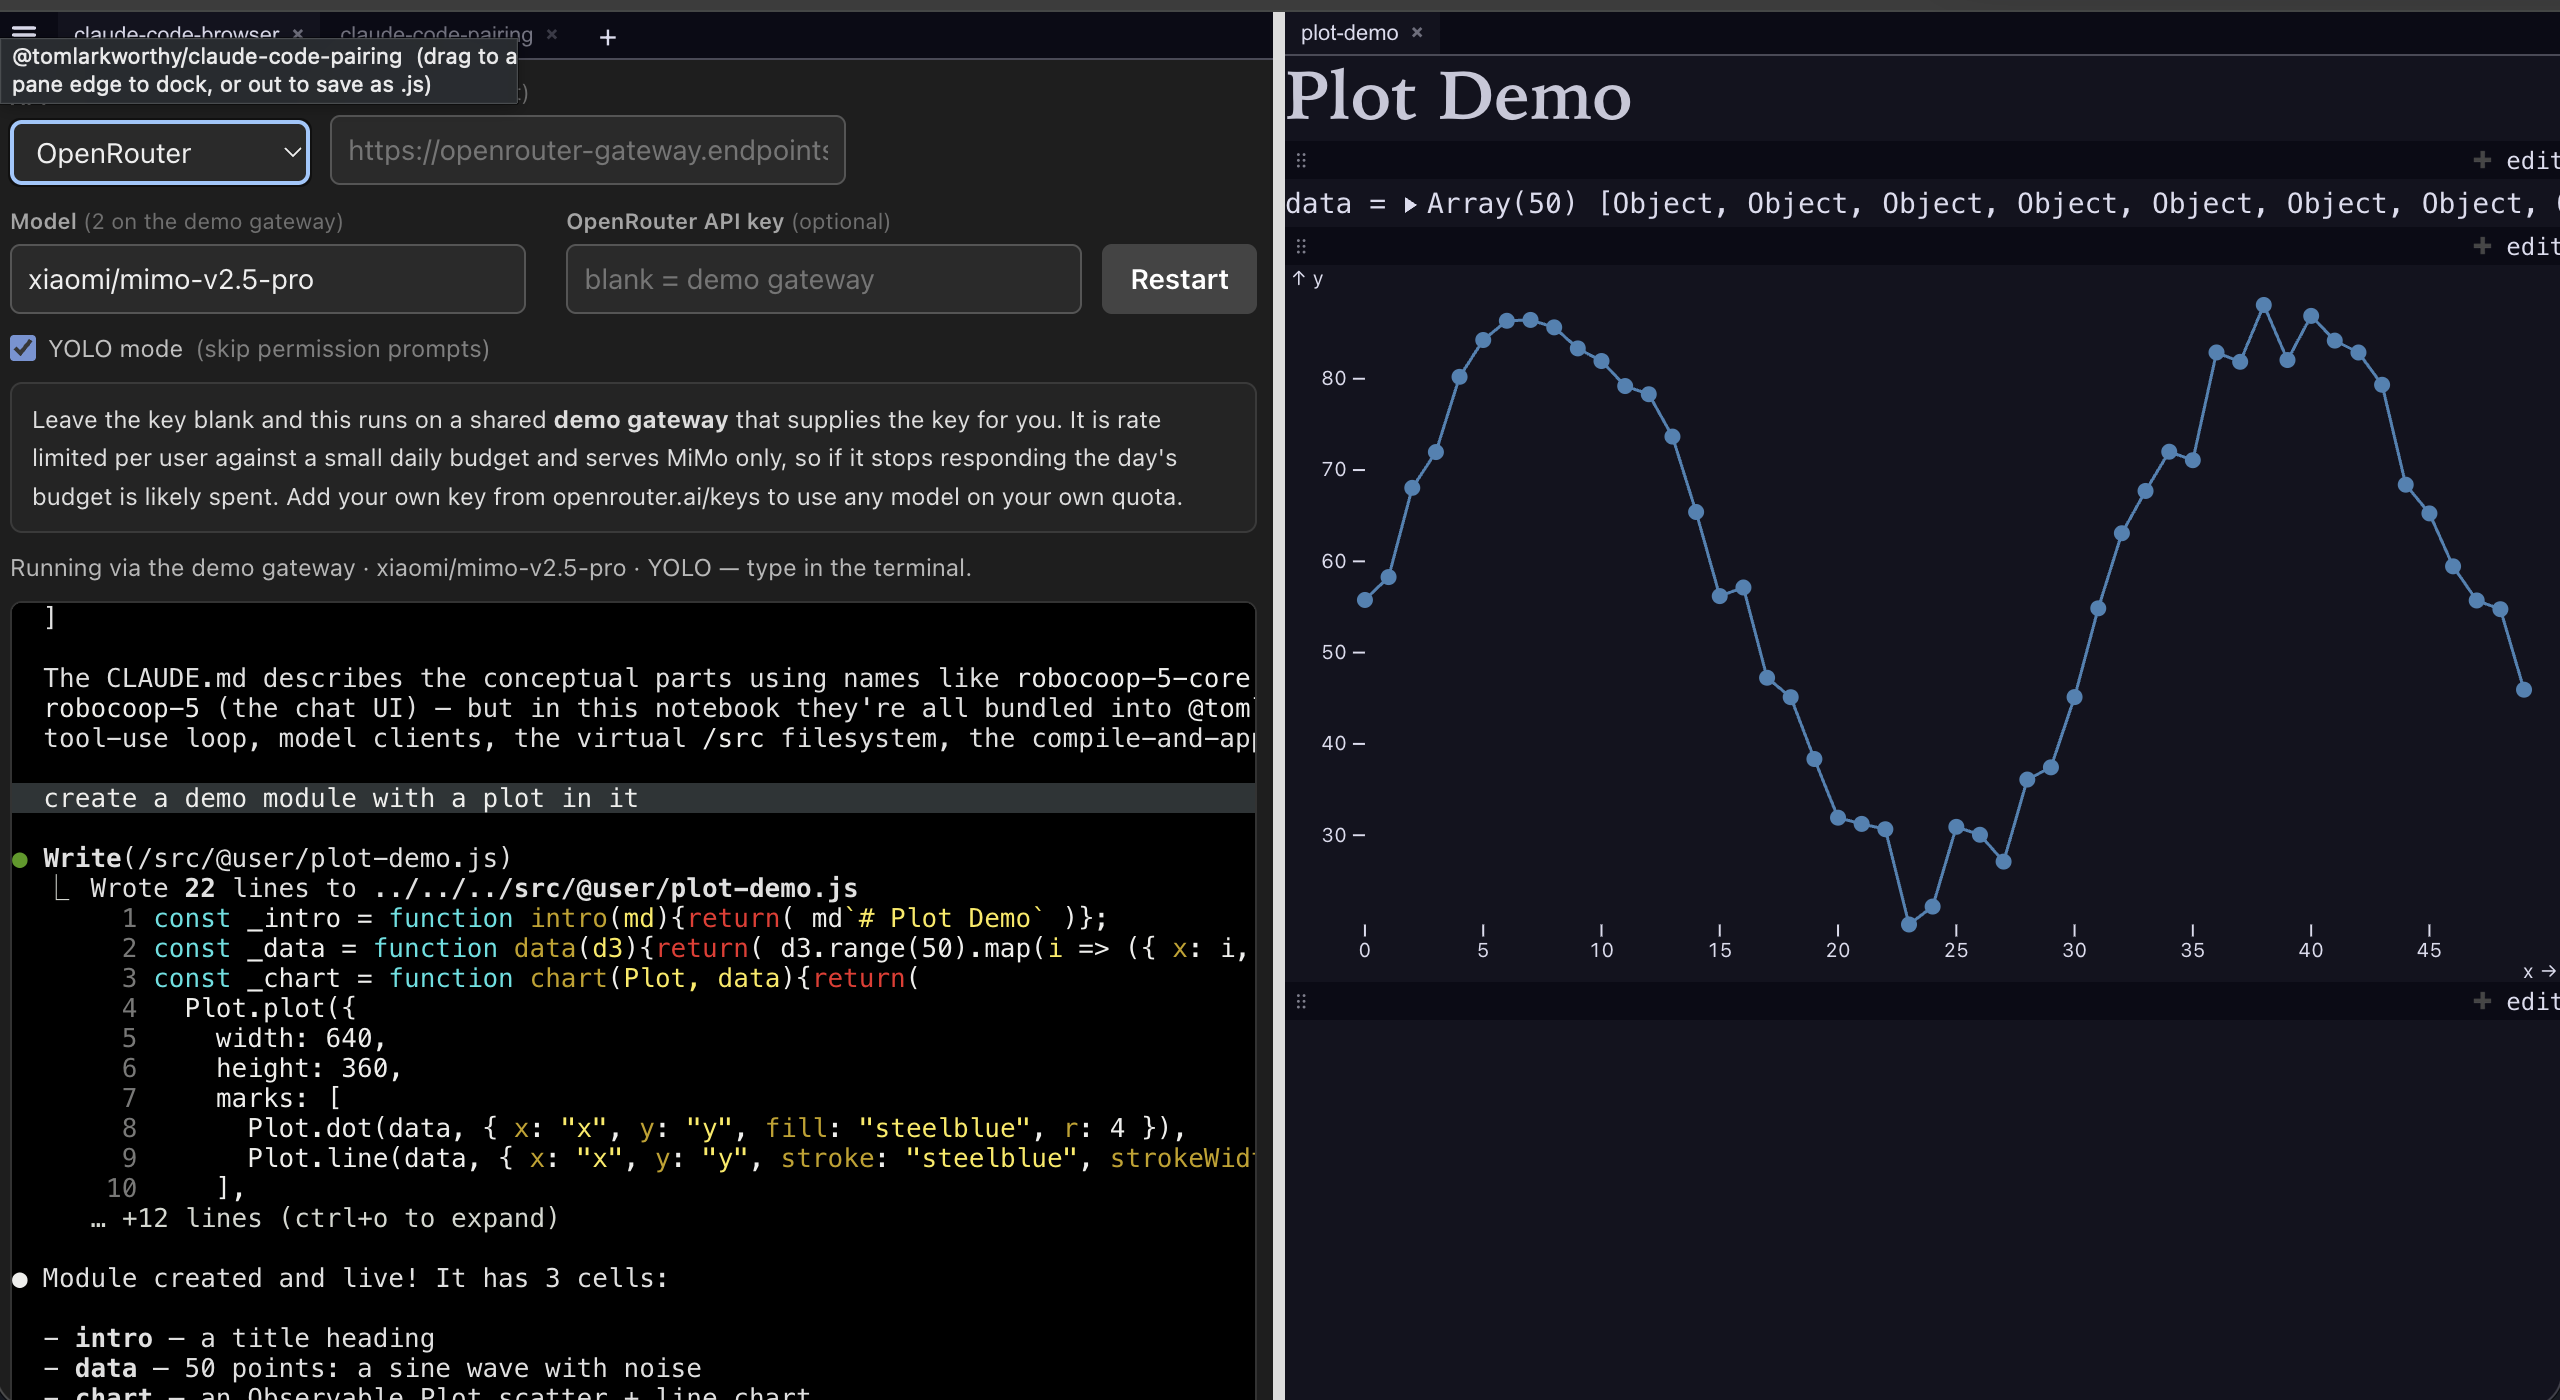
Task: Click the plus edit icon below chart
Action: [2482, 1001]
